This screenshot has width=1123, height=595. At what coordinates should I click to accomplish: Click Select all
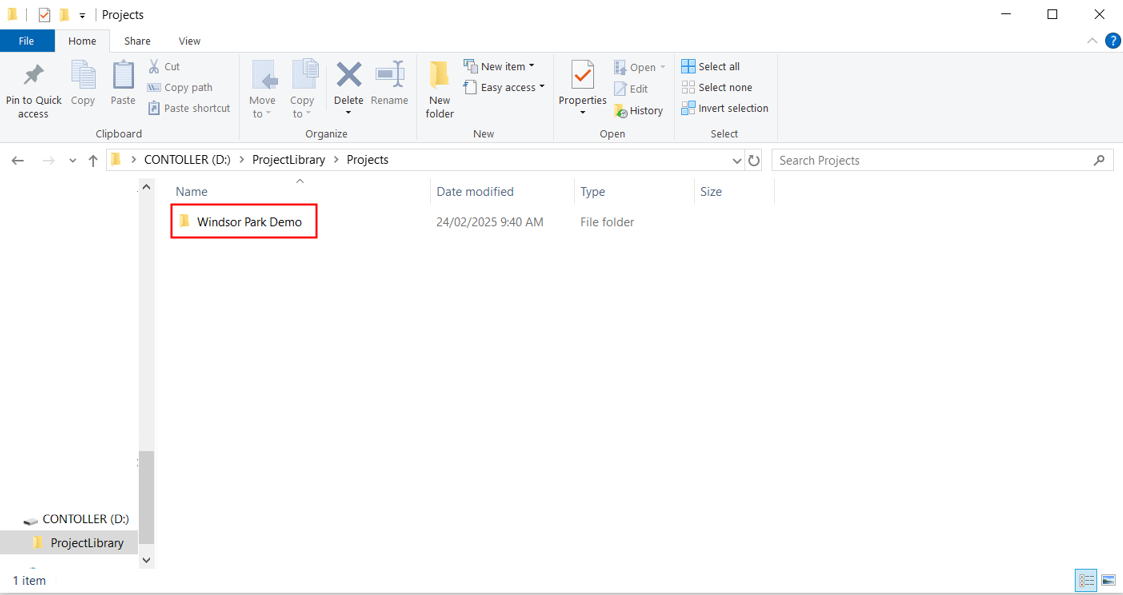click(x=710, y=67)
